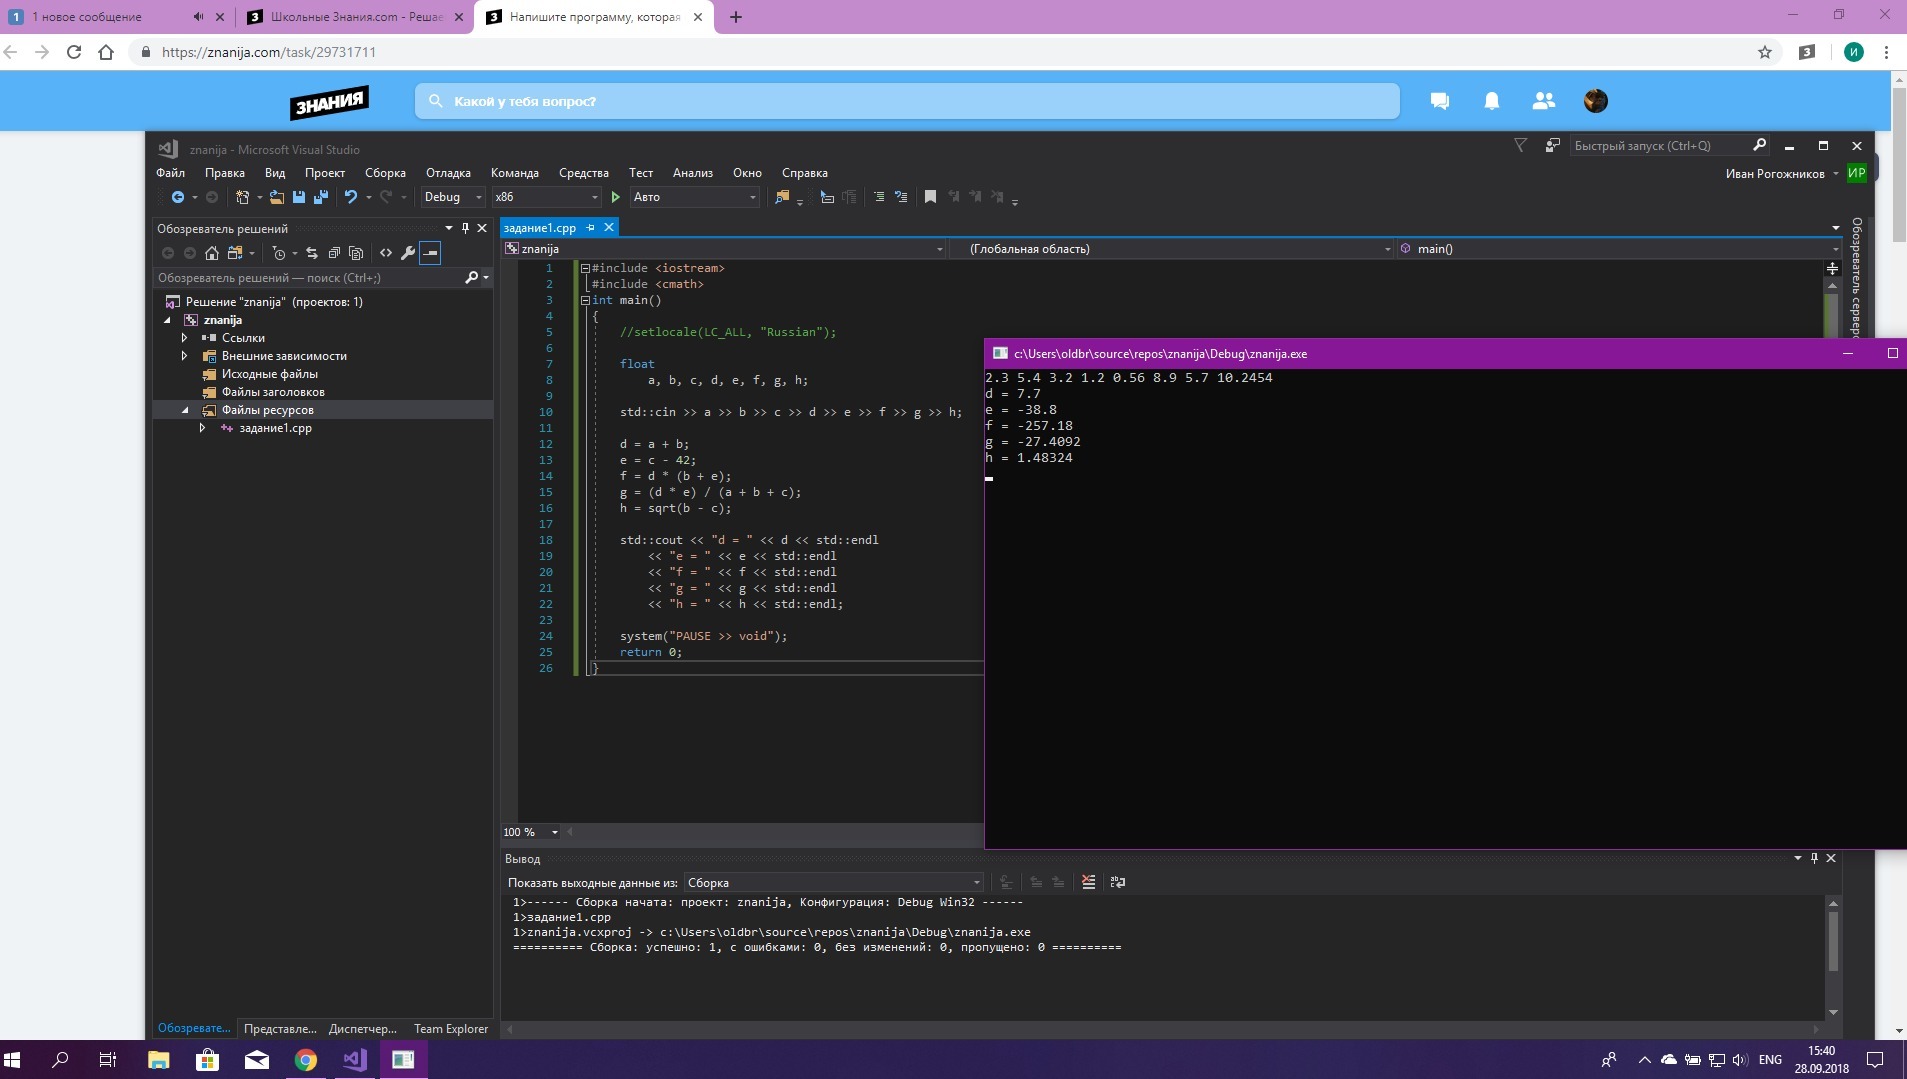Switch to the Team Explorer tab
The image size is (1907, 1079).
click(450, 1028)
